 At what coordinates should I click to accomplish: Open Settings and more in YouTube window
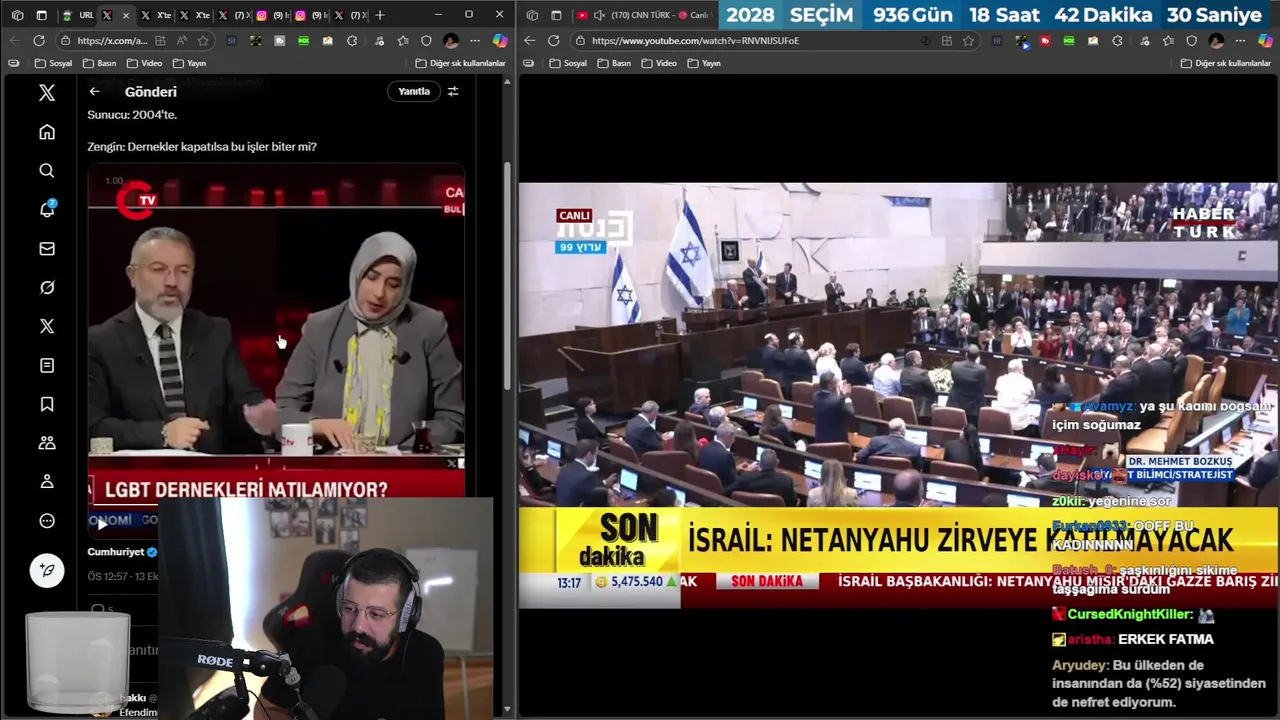[1240, 41]
